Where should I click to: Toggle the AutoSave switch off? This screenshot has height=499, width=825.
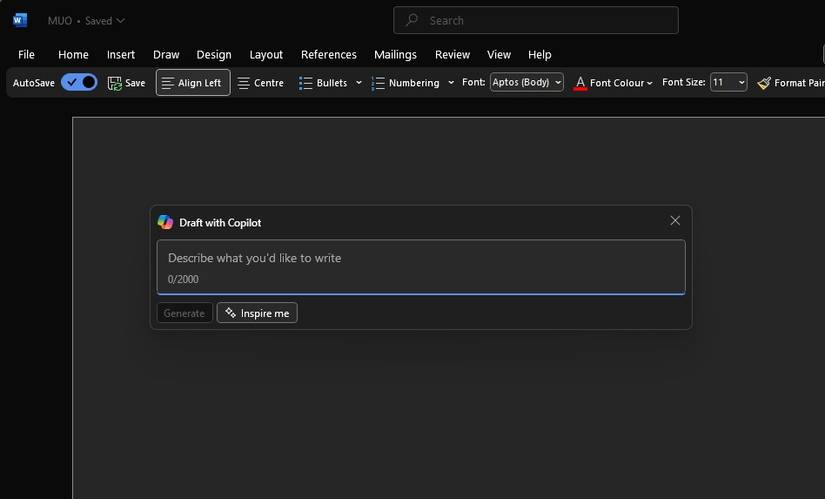click(79, 82)
